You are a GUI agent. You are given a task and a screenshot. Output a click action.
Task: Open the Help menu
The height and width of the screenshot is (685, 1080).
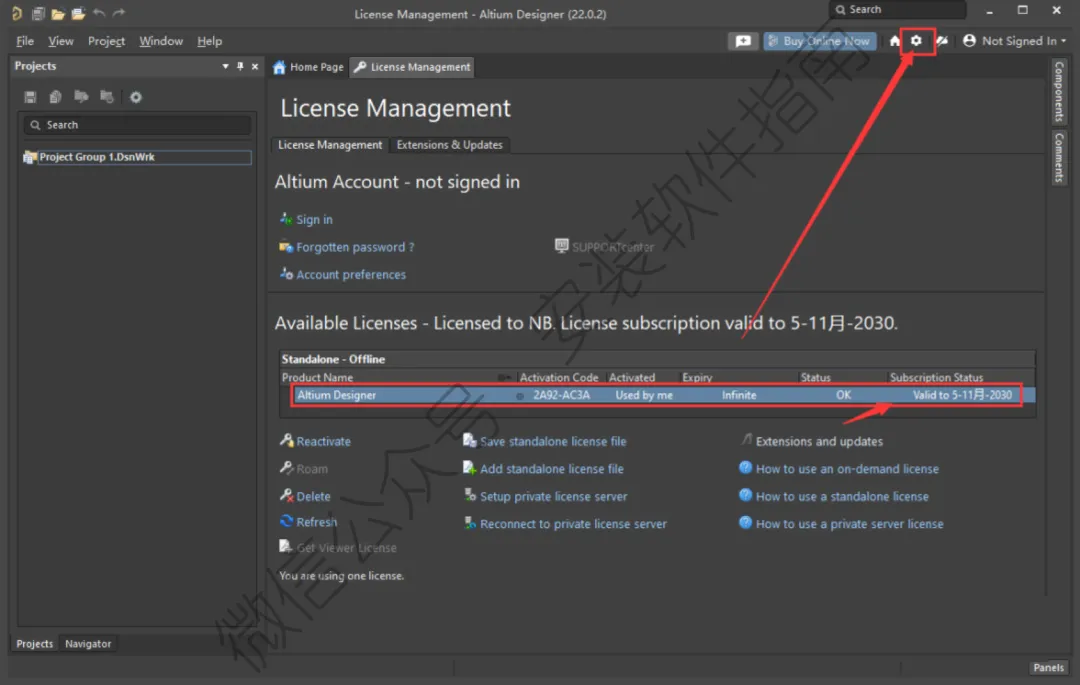tap(209, 41)
